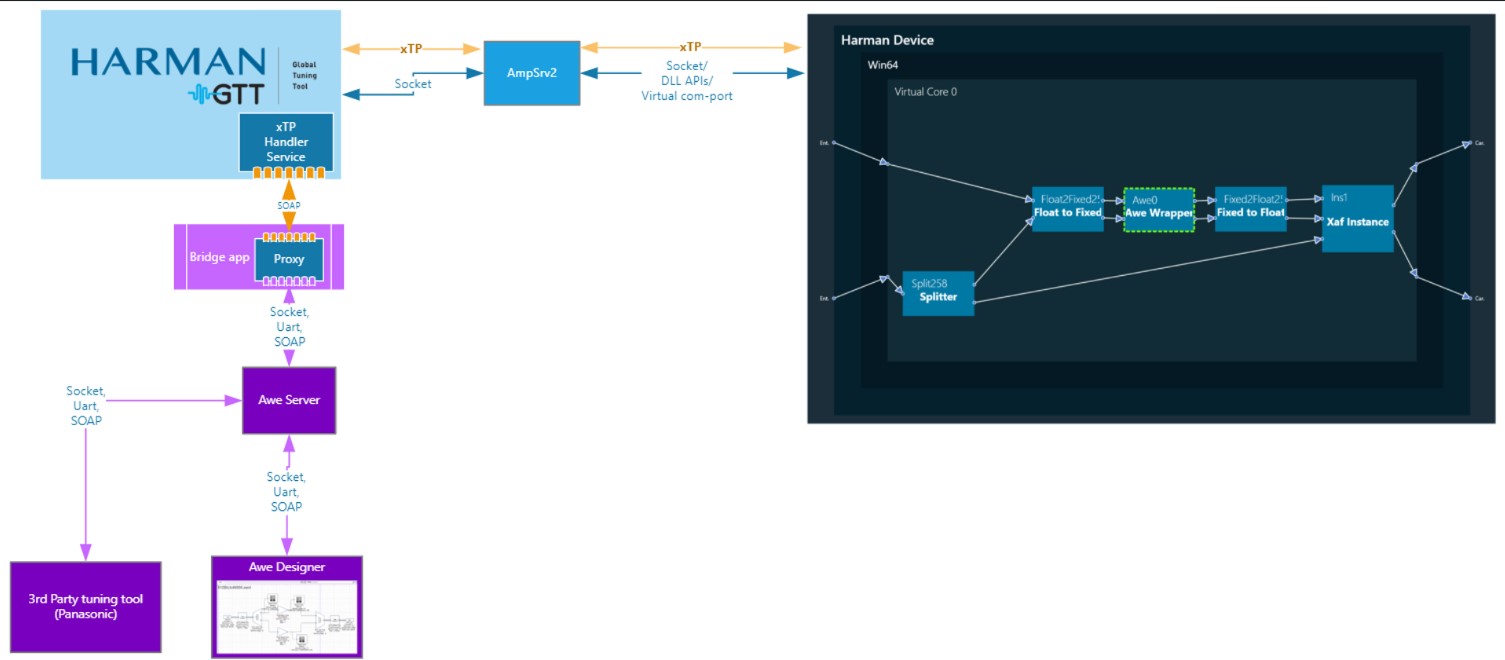
Task: Click the 'Harman Device' panel title
Action: [887, 40]
